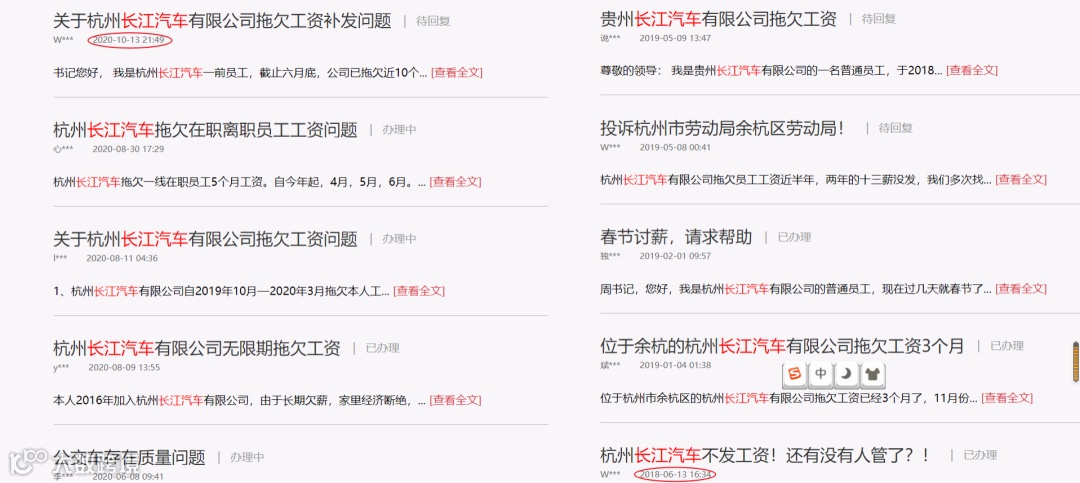The image size is (1080, 483).
Task: Click 查看全文 after 位于杭州市余杭区 excerpt
Action: [x=1007, y=398]
